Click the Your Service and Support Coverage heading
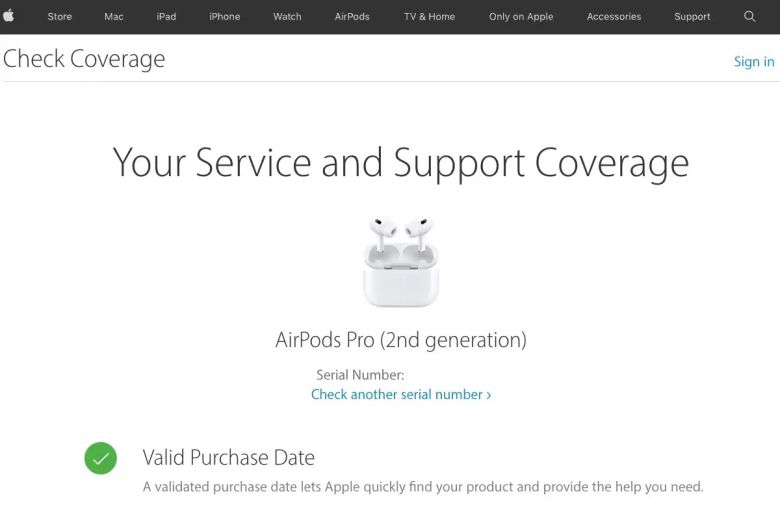The height and width of the screenshot is (520, 780). click(x=401, y=163)
